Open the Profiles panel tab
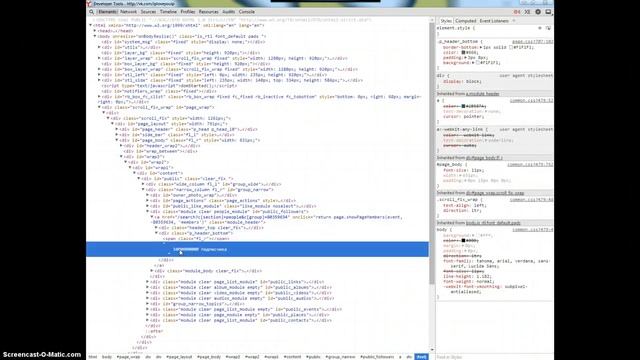This screenshot has width=640, height=360. 188,12
